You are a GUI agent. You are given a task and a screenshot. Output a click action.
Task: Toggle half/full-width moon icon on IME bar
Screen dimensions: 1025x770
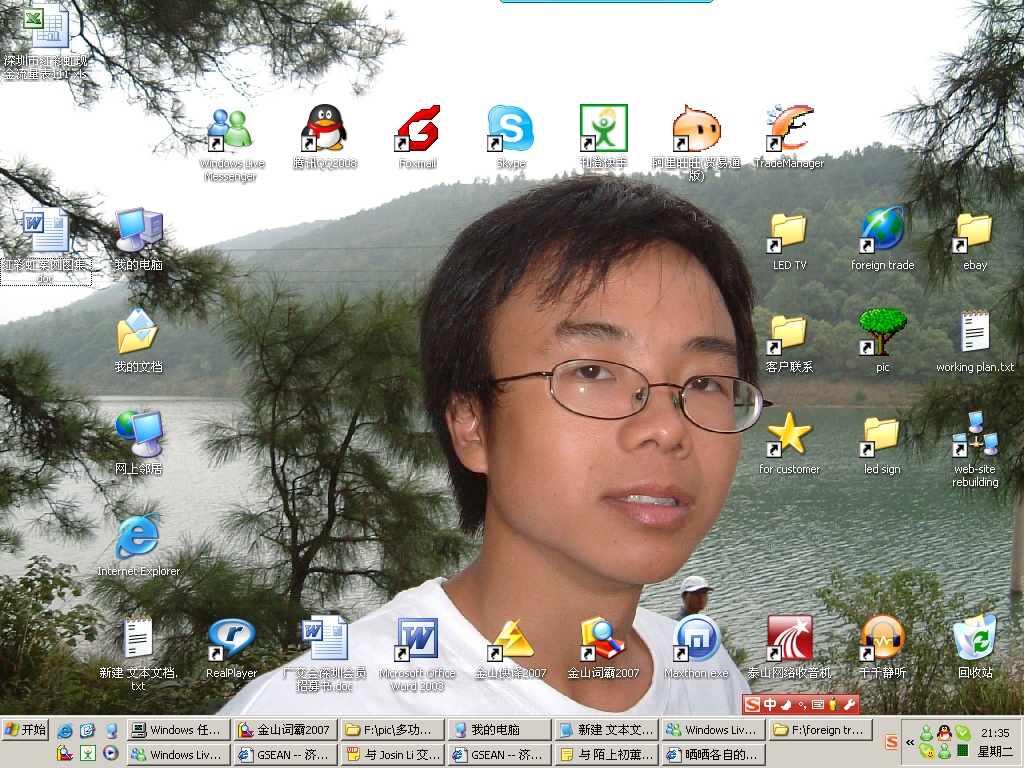point(786,705)
